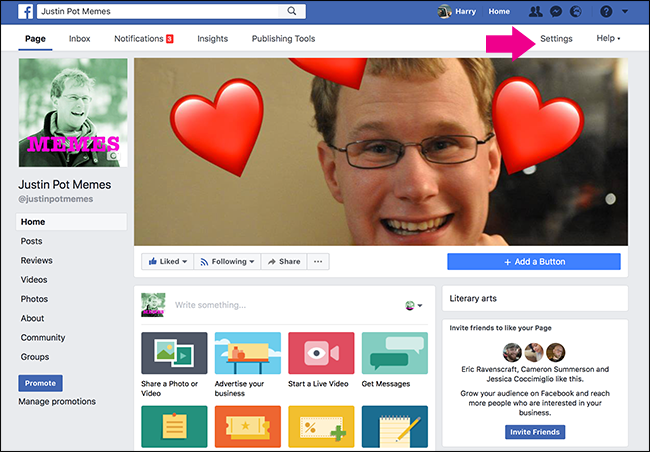The image size is (650, 452).
Task: Select Photos in the left sidebar
Action: (34, 299)
